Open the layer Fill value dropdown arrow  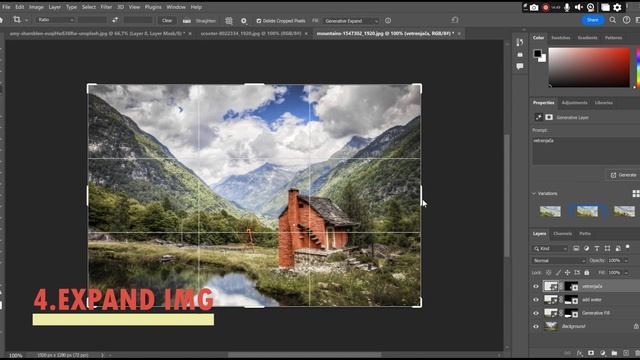tap(626, 272)
